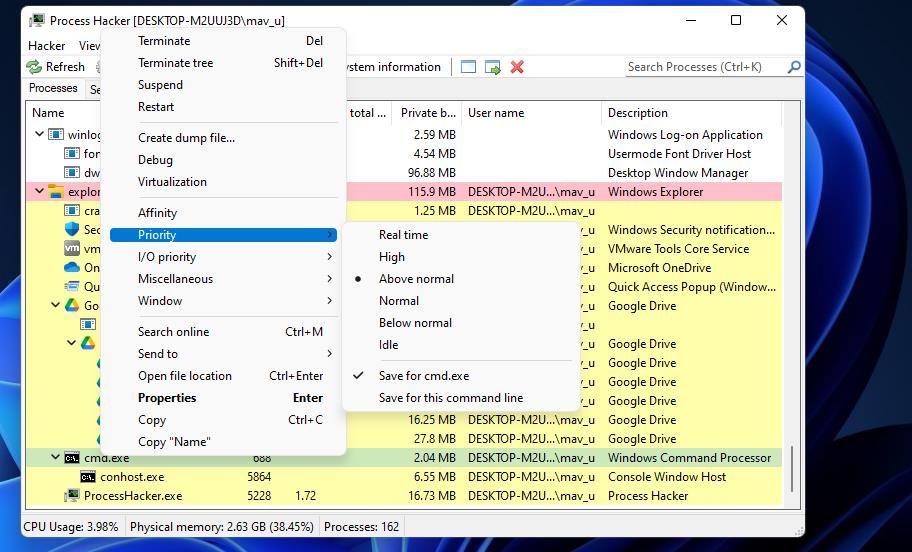912x552 pixels.
Task: Set priority to High
Action: tap(392, 257)
